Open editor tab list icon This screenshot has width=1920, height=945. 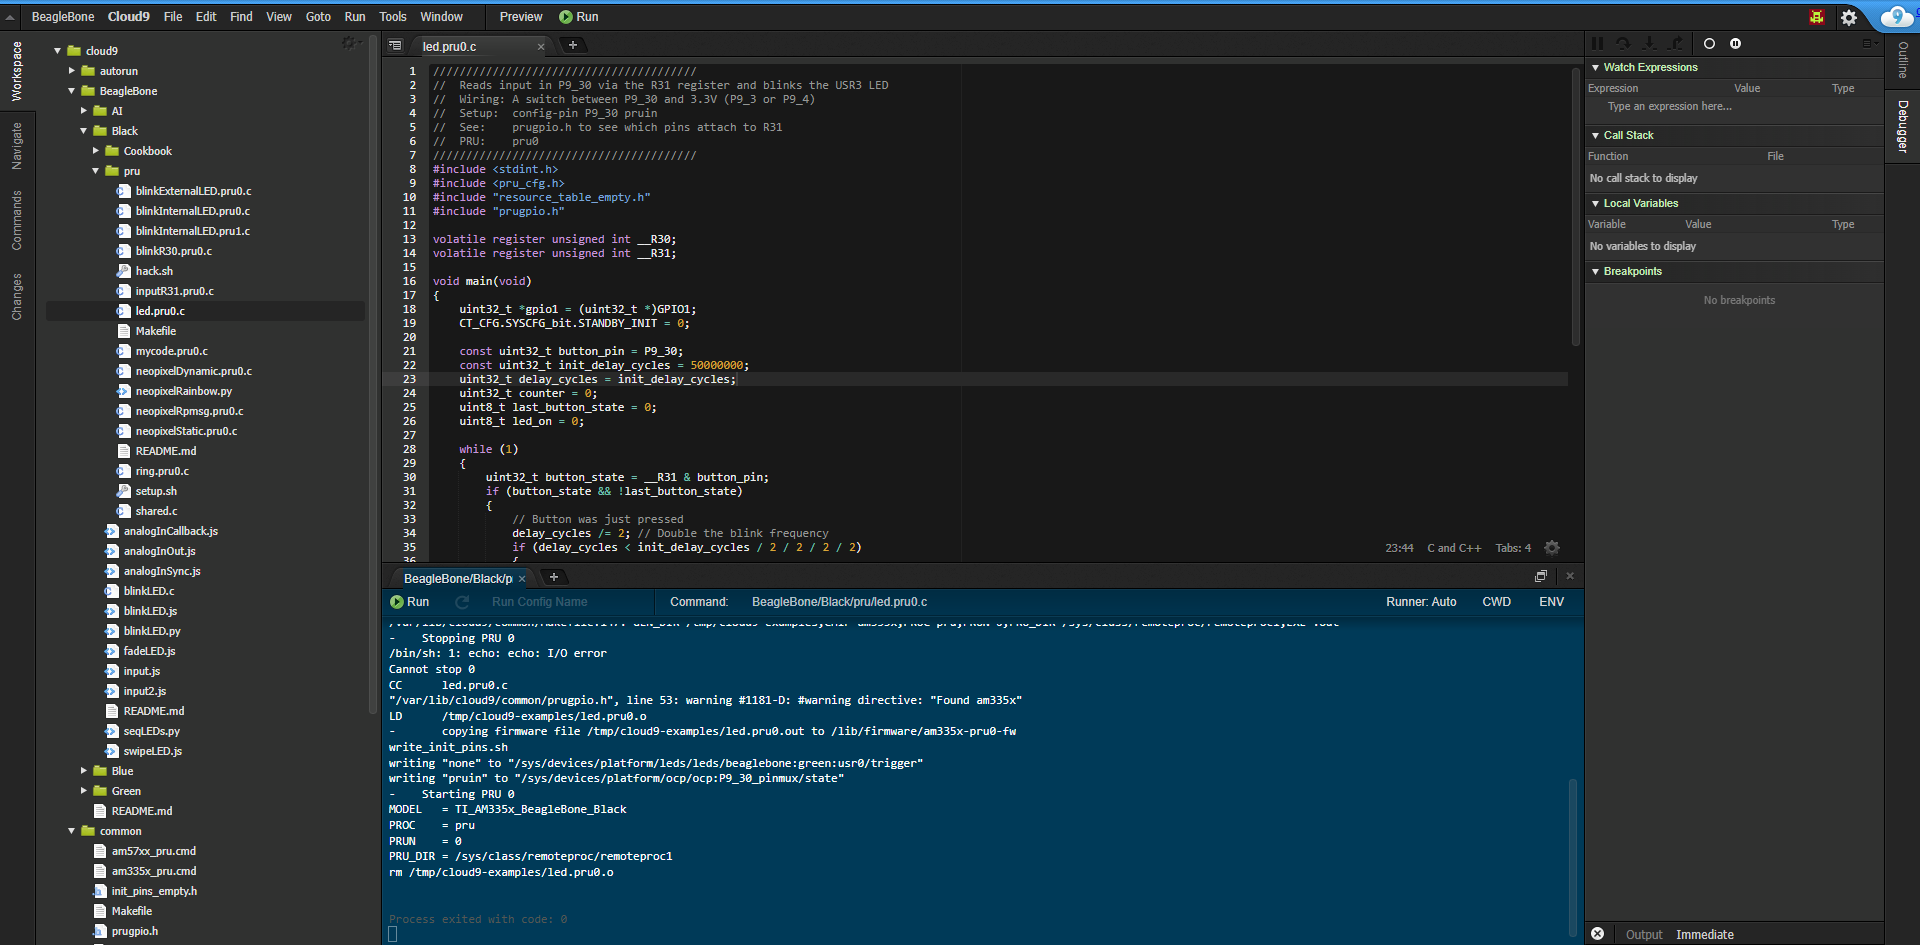tap(395, 46)
